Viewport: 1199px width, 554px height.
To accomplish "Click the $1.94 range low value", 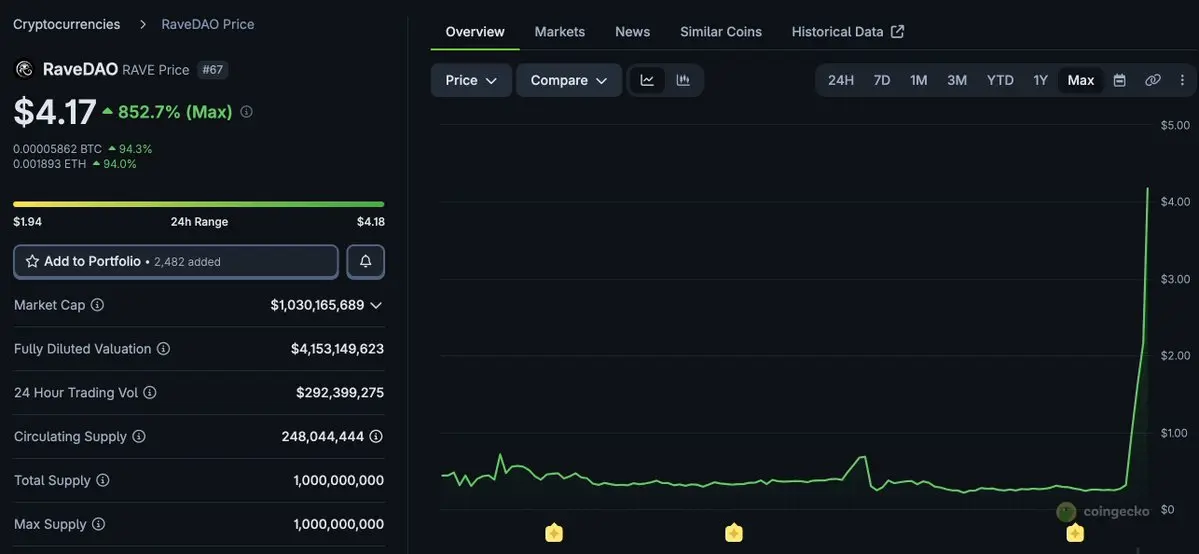I will pyautogui.click(x=28, y=222).
